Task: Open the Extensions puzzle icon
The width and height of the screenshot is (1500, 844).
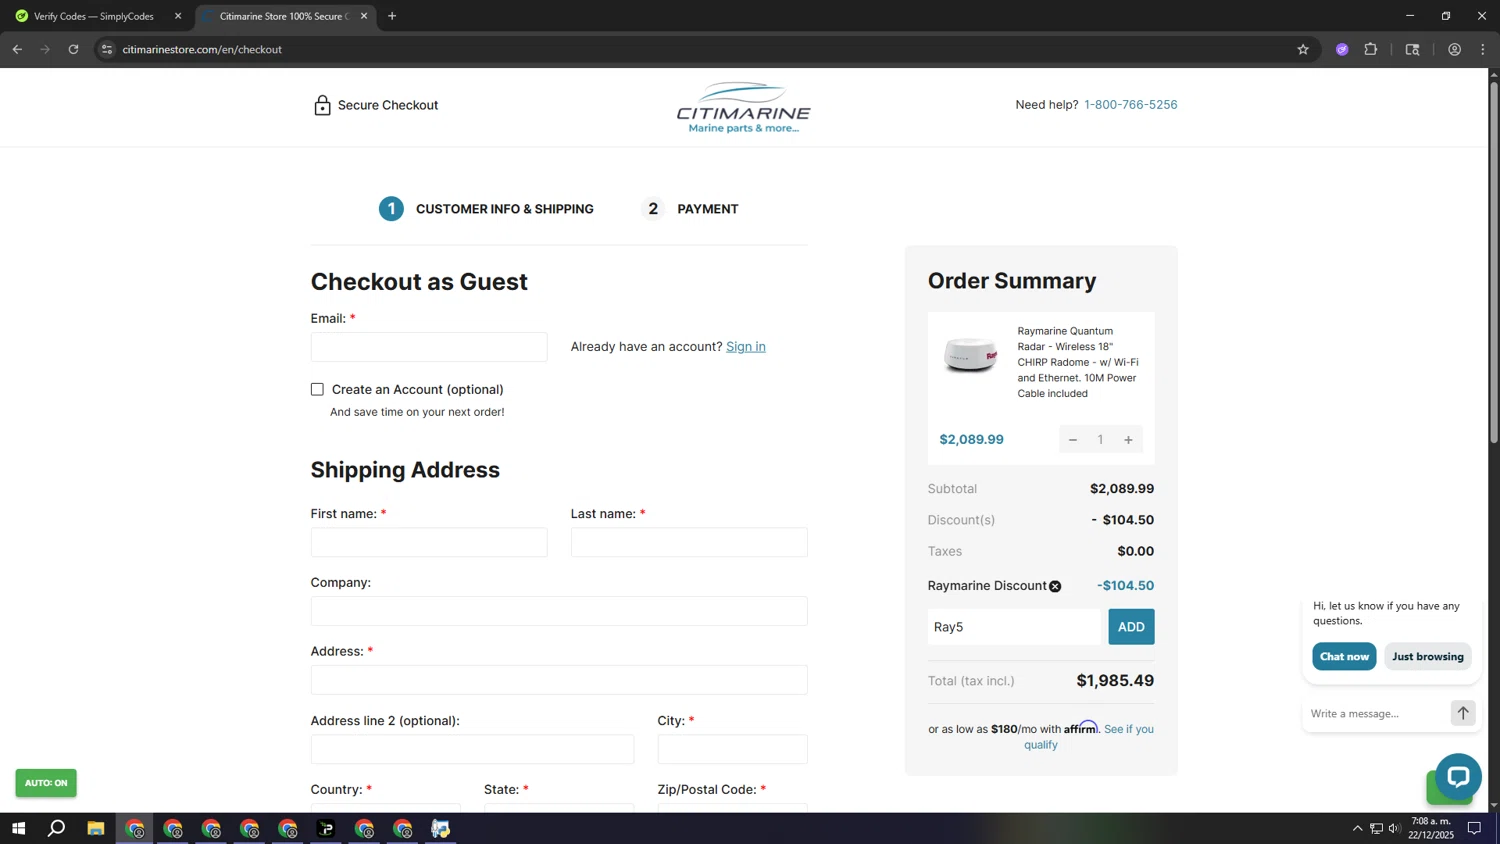Action: (1371, 49)
